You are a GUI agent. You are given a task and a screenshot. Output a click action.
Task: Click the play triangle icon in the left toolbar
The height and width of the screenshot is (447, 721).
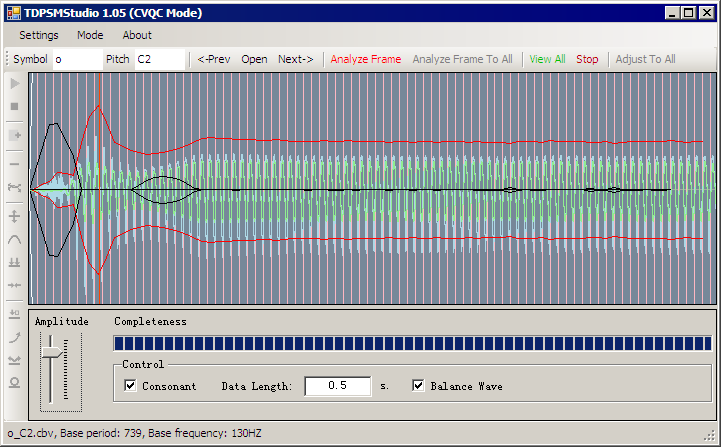[15, 84]
